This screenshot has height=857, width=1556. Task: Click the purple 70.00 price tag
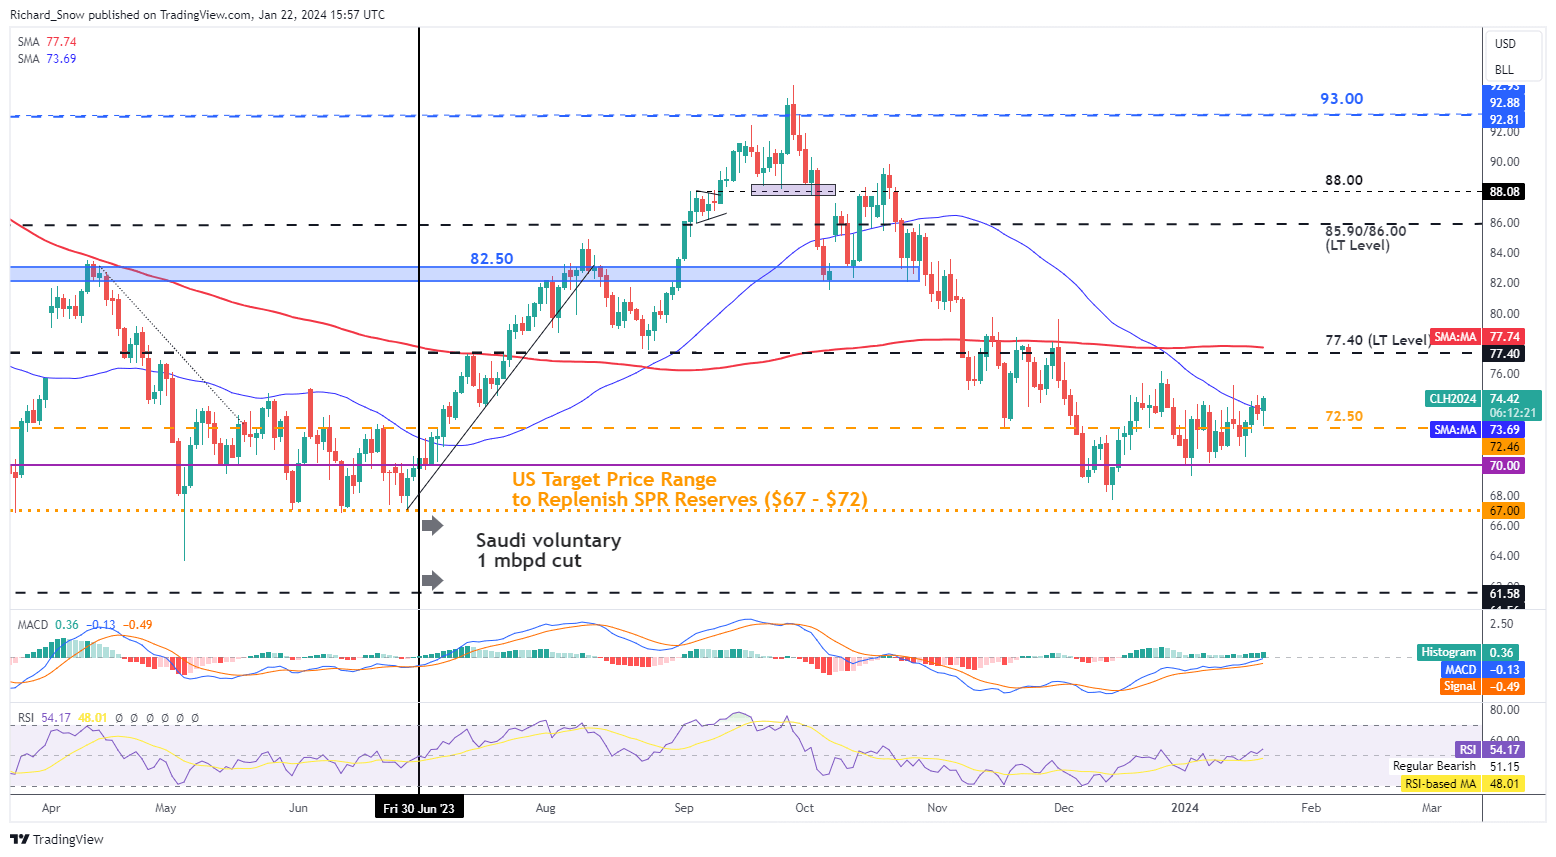point(1504,466)
